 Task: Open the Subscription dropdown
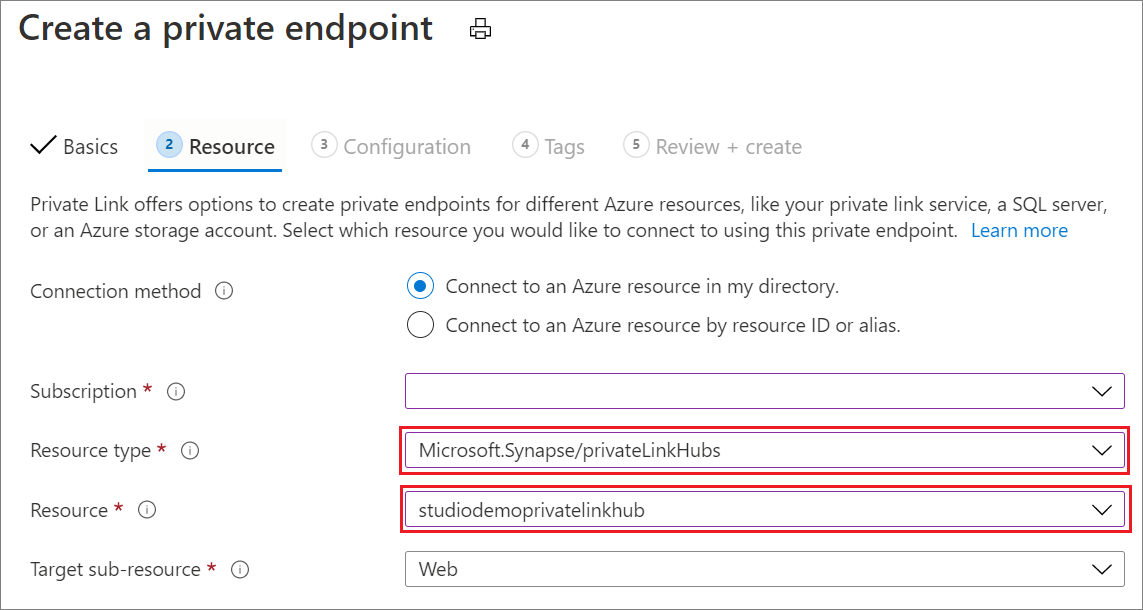(x=764, y=391)
